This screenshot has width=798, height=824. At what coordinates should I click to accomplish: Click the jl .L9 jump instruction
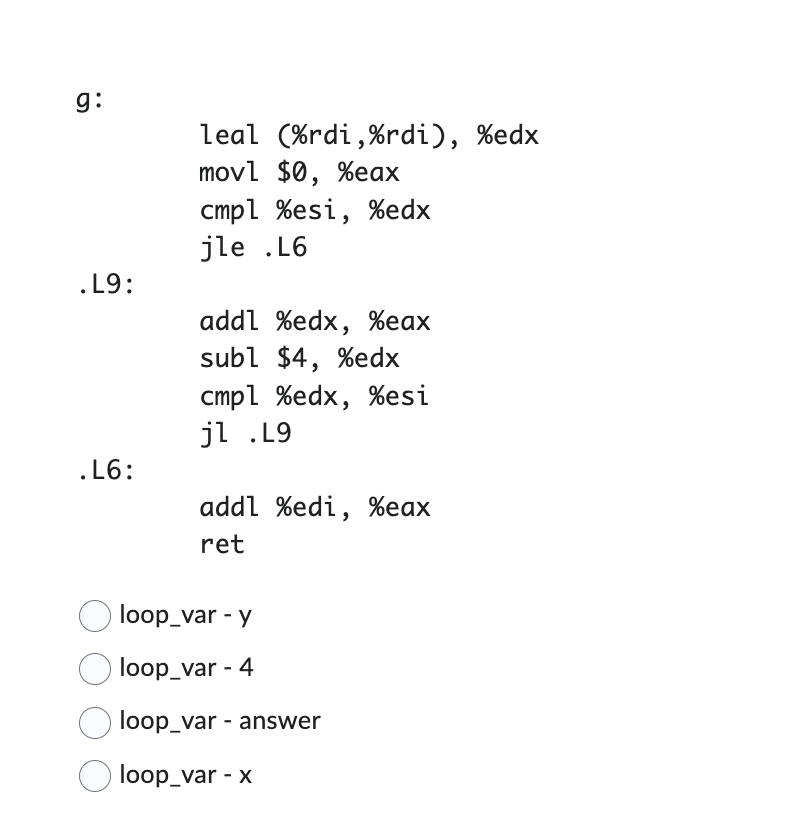pos(245,434)
